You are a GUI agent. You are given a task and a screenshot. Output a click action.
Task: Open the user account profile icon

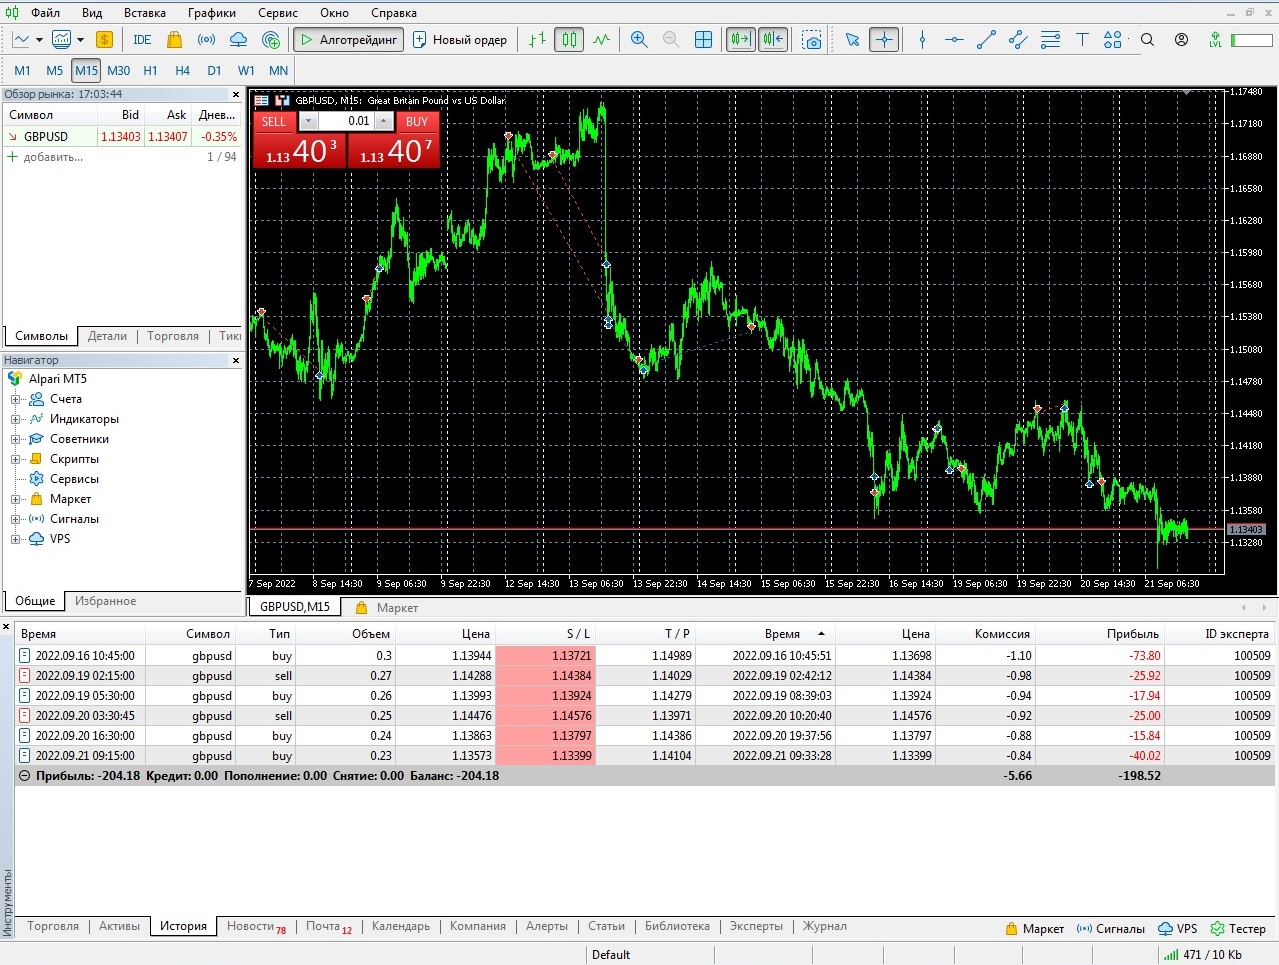click(1181, 40)
